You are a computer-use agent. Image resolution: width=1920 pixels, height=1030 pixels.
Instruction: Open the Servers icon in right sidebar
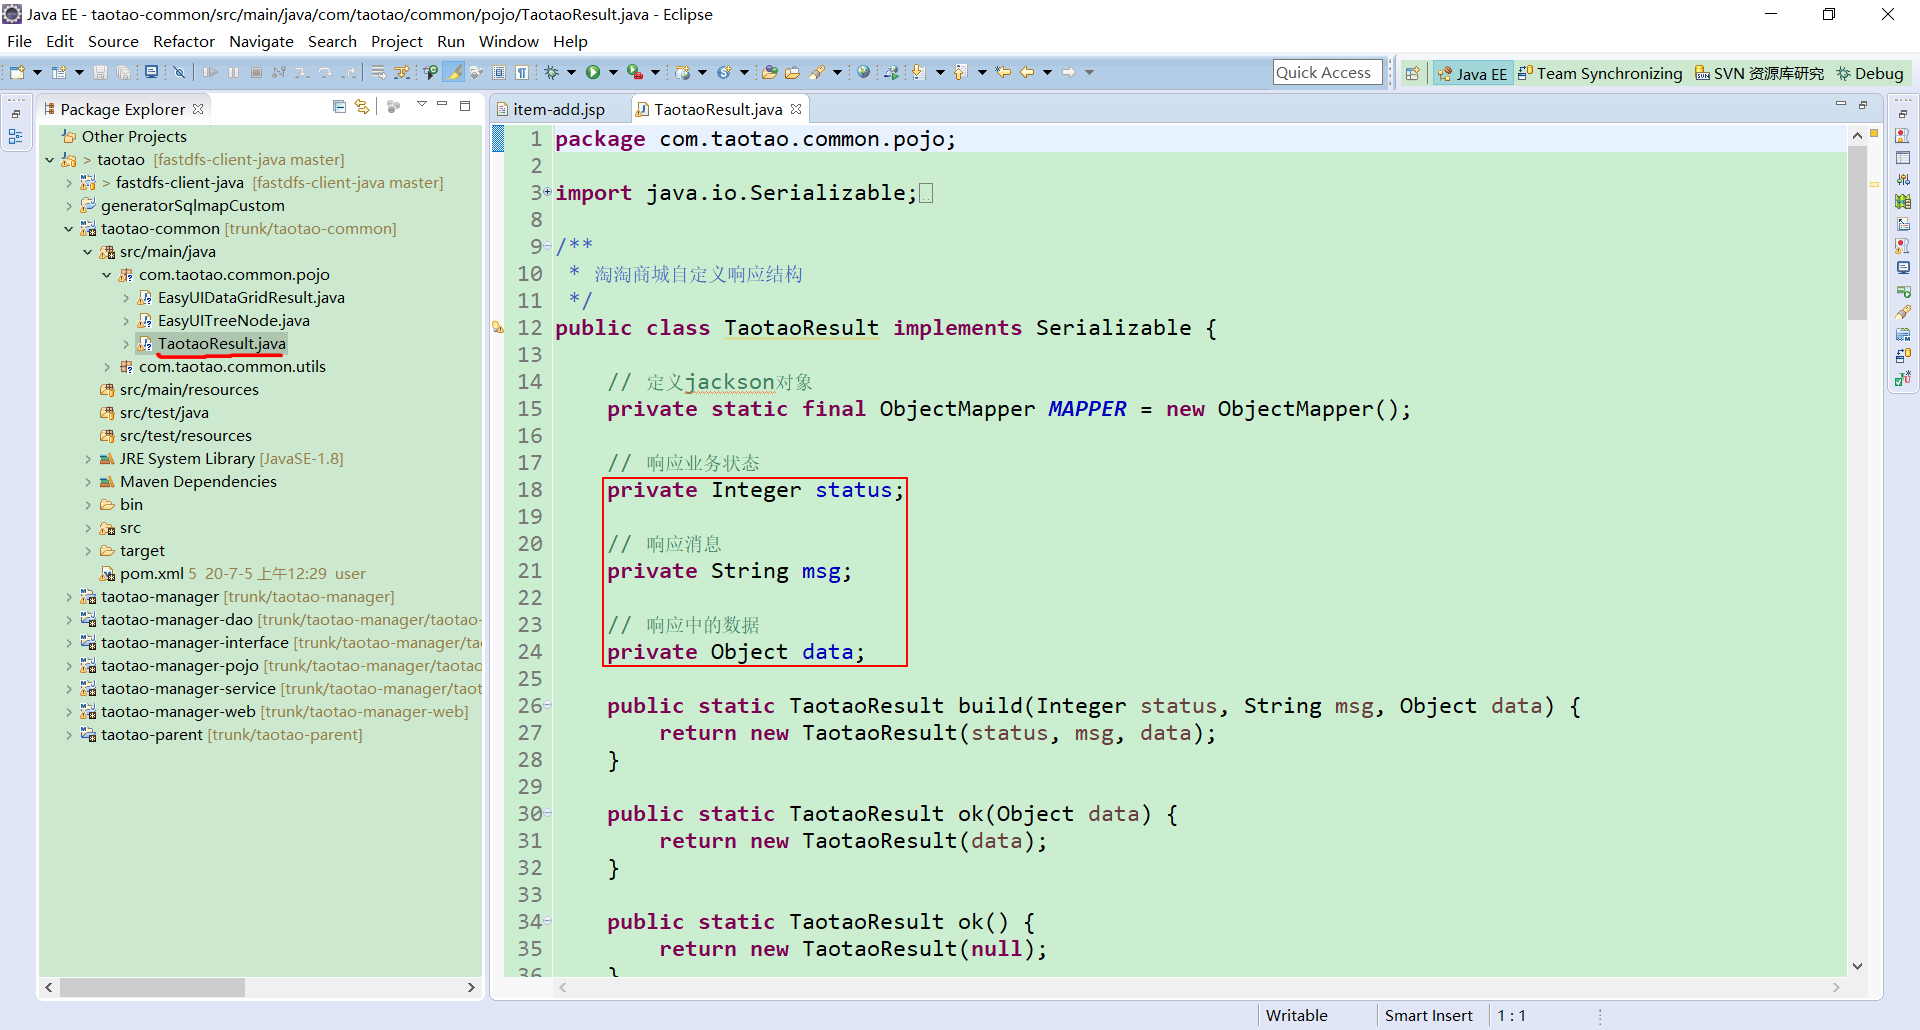pos(1903,180)
